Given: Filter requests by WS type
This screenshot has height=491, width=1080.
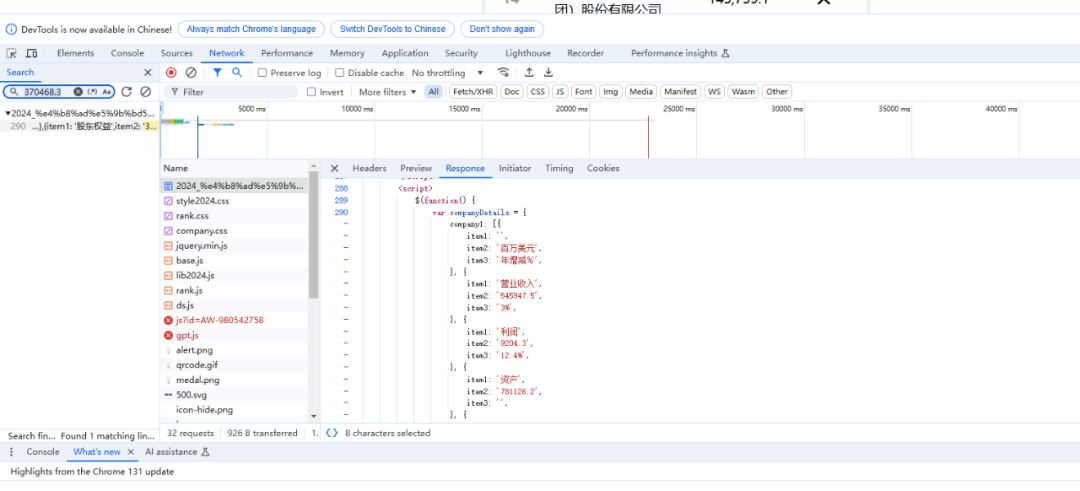Looking at the screenshot, I should click(715, 92).
